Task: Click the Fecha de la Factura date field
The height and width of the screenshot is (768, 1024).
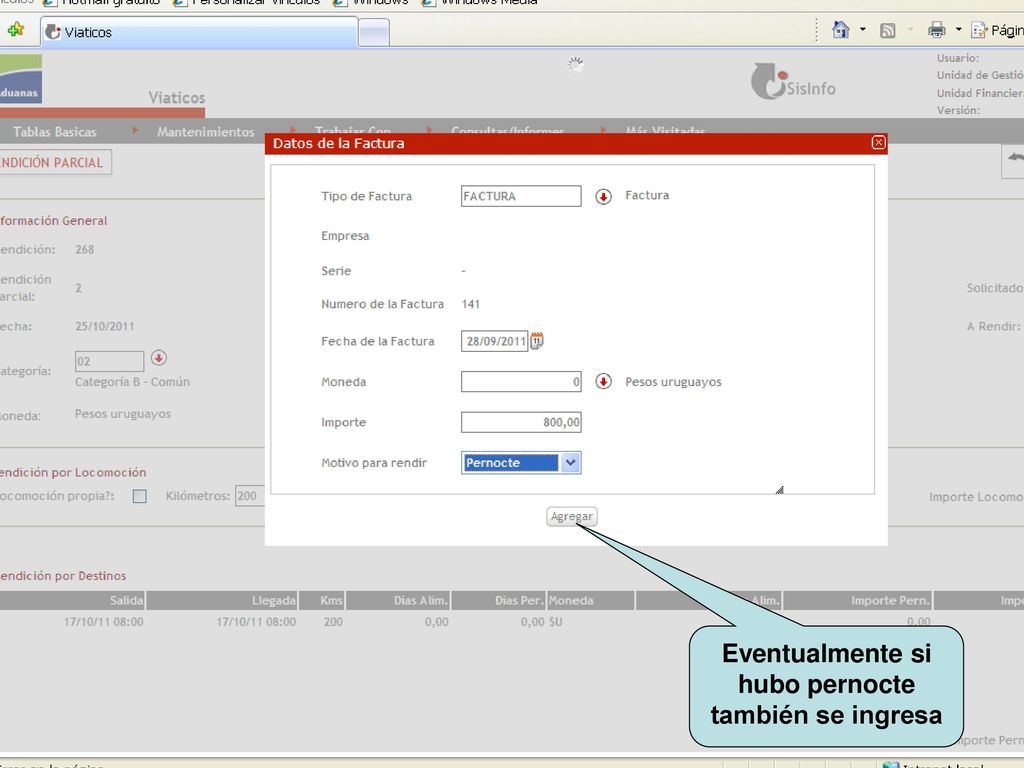Action: [494, 341]
